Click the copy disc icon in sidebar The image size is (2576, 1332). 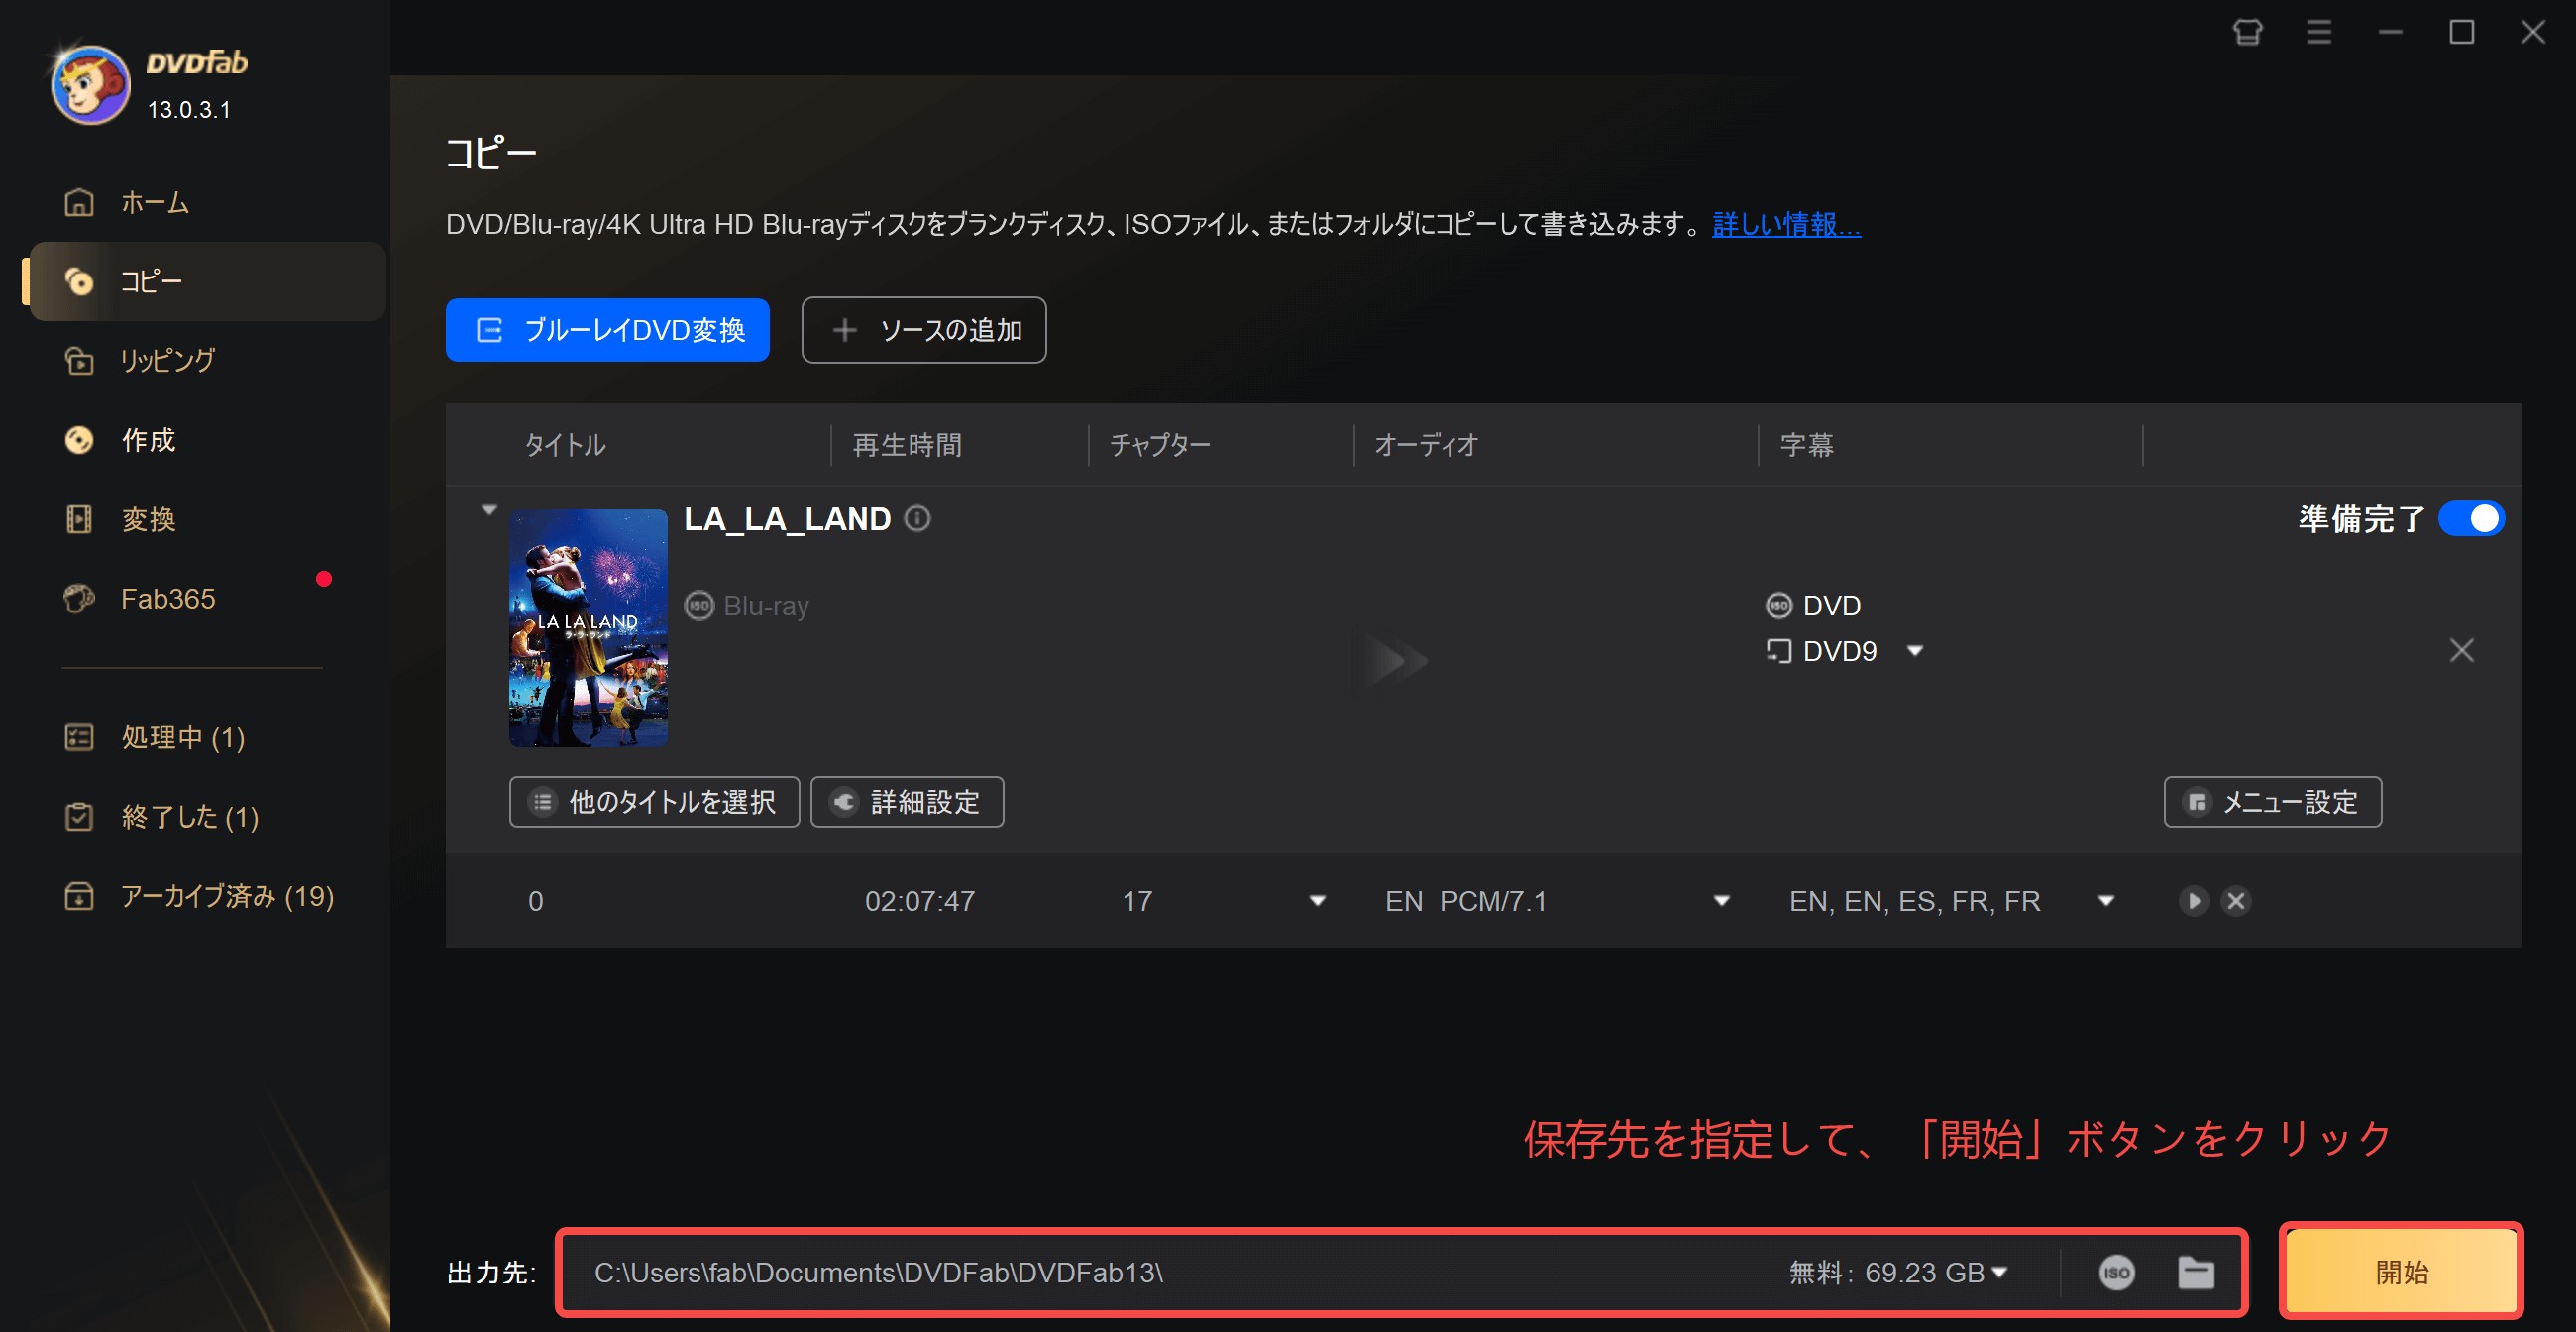point(79,282)
